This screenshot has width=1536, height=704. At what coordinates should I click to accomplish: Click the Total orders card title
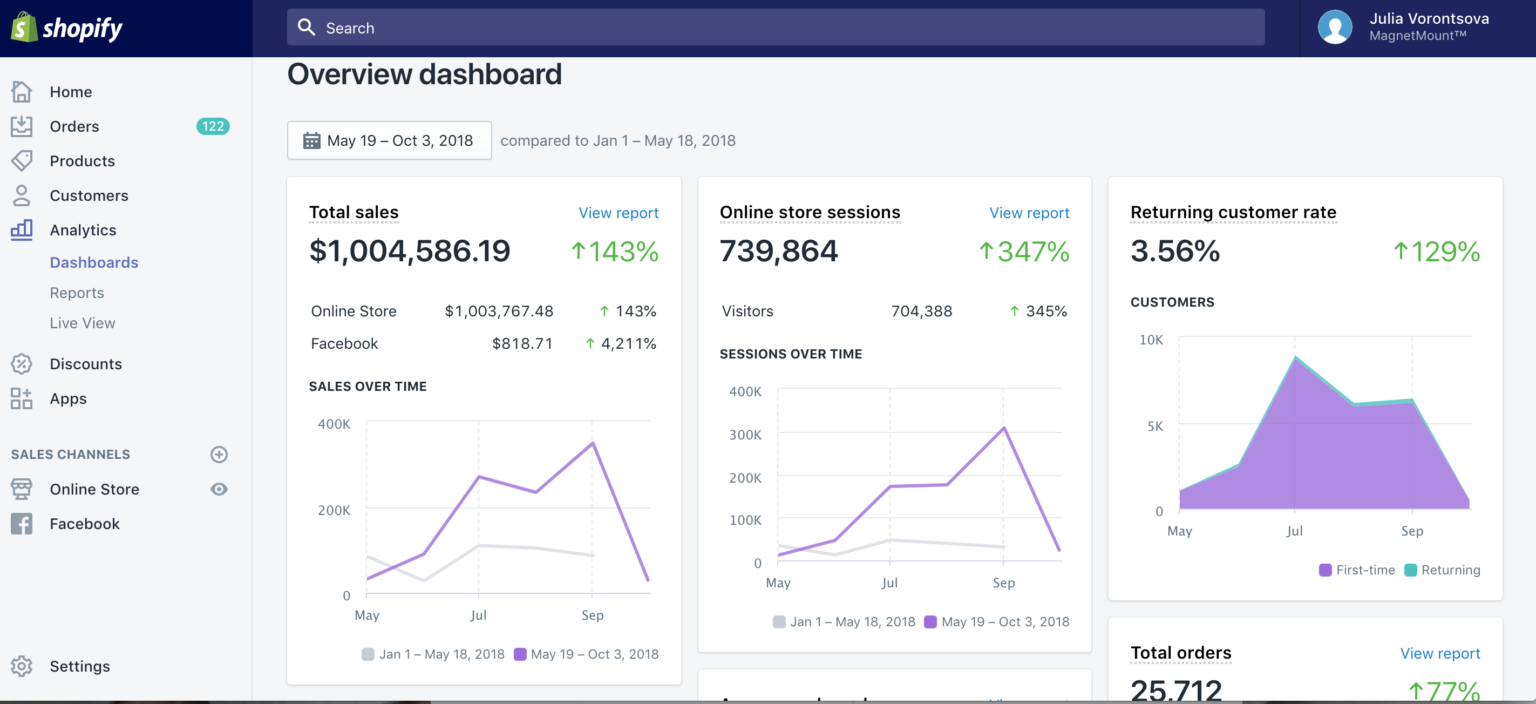click(x=1181, y=653)
